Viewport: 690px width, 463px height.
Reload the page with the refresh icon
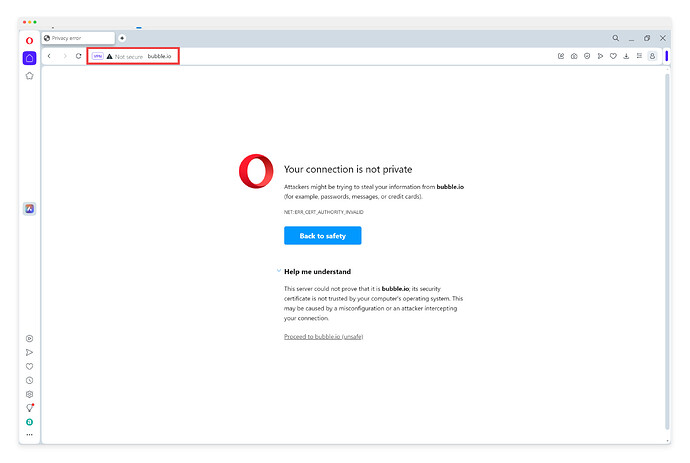[x=78, y=56]
